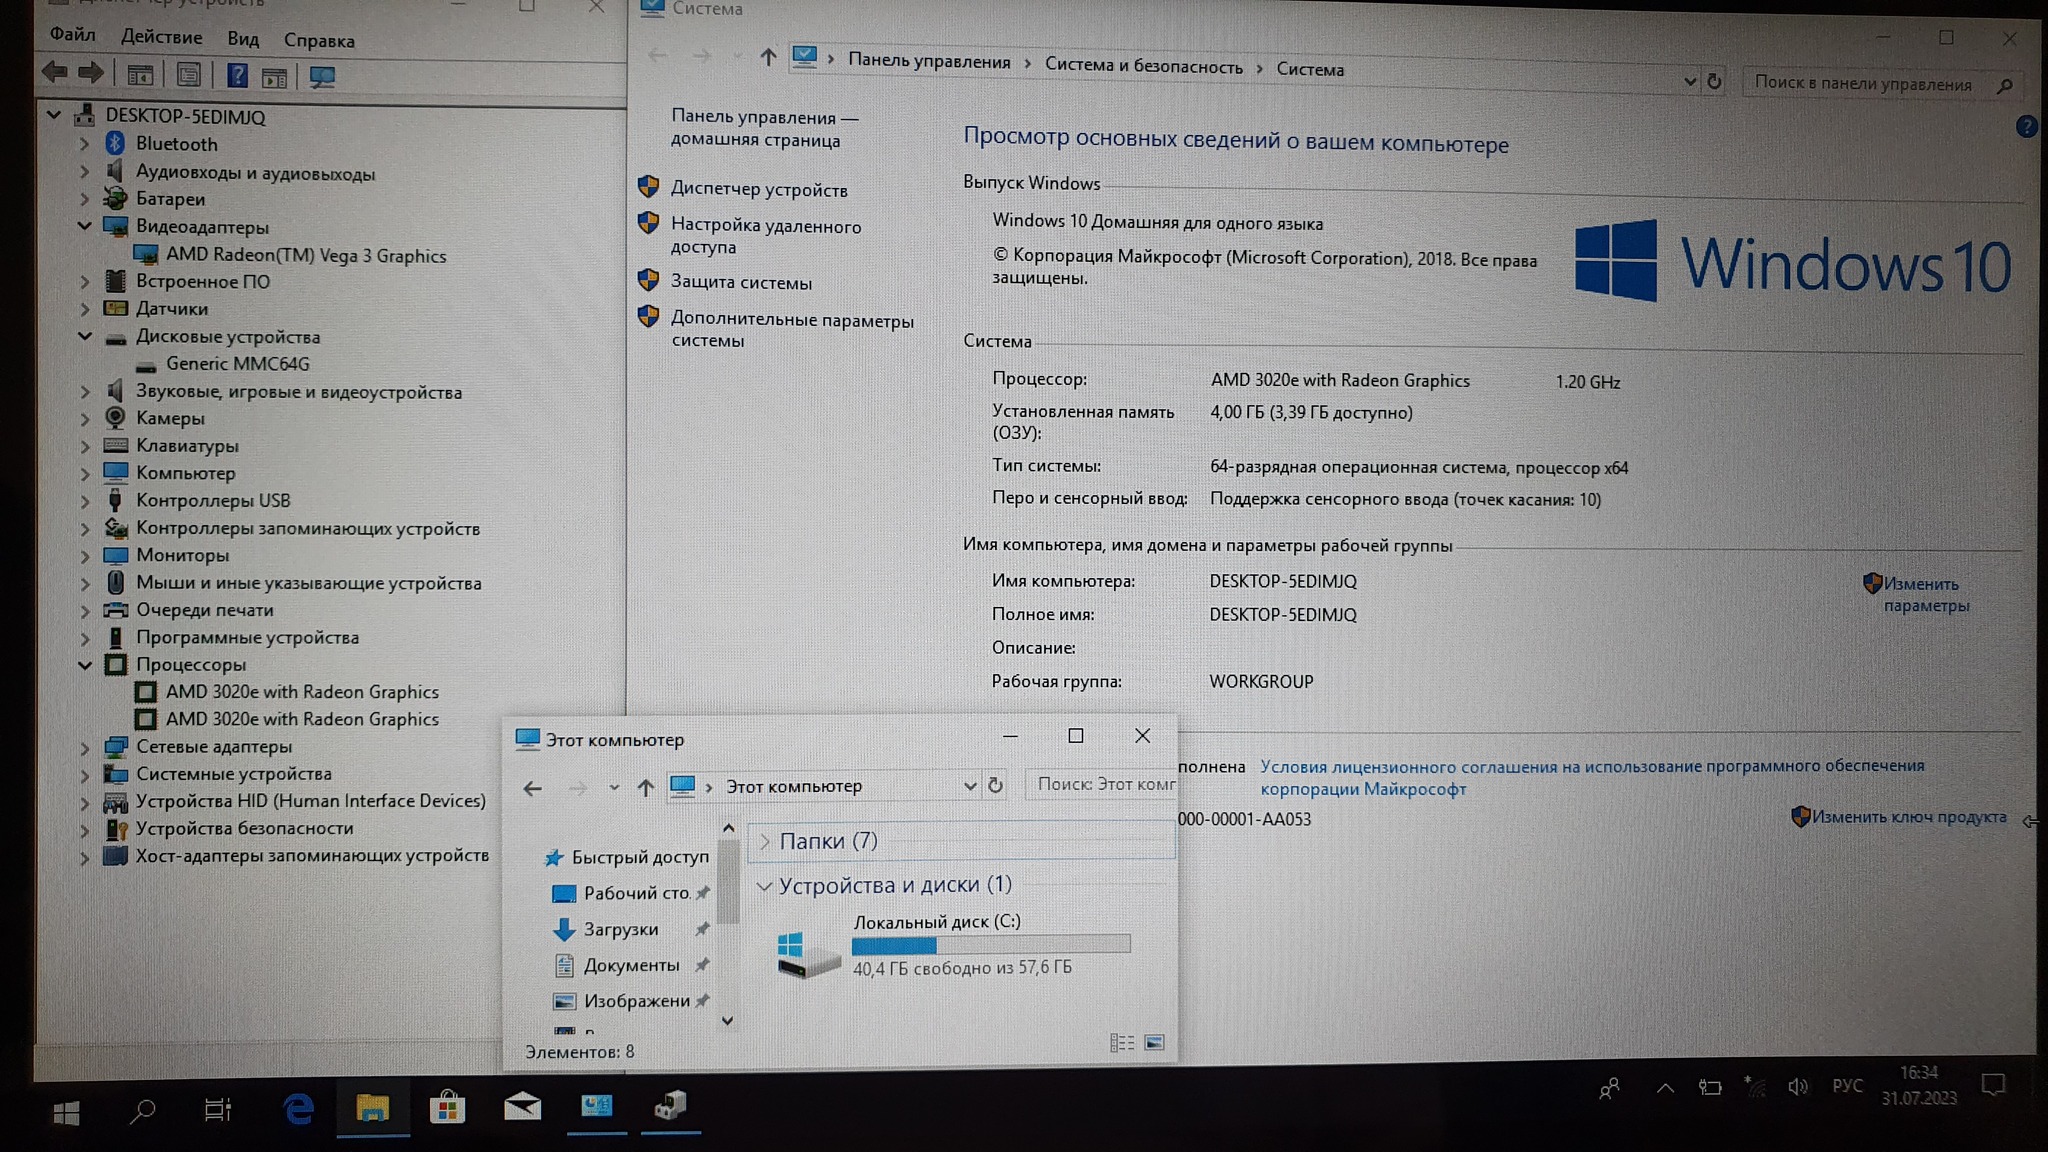Switch to details view in Explorer

point(1121,1043)
